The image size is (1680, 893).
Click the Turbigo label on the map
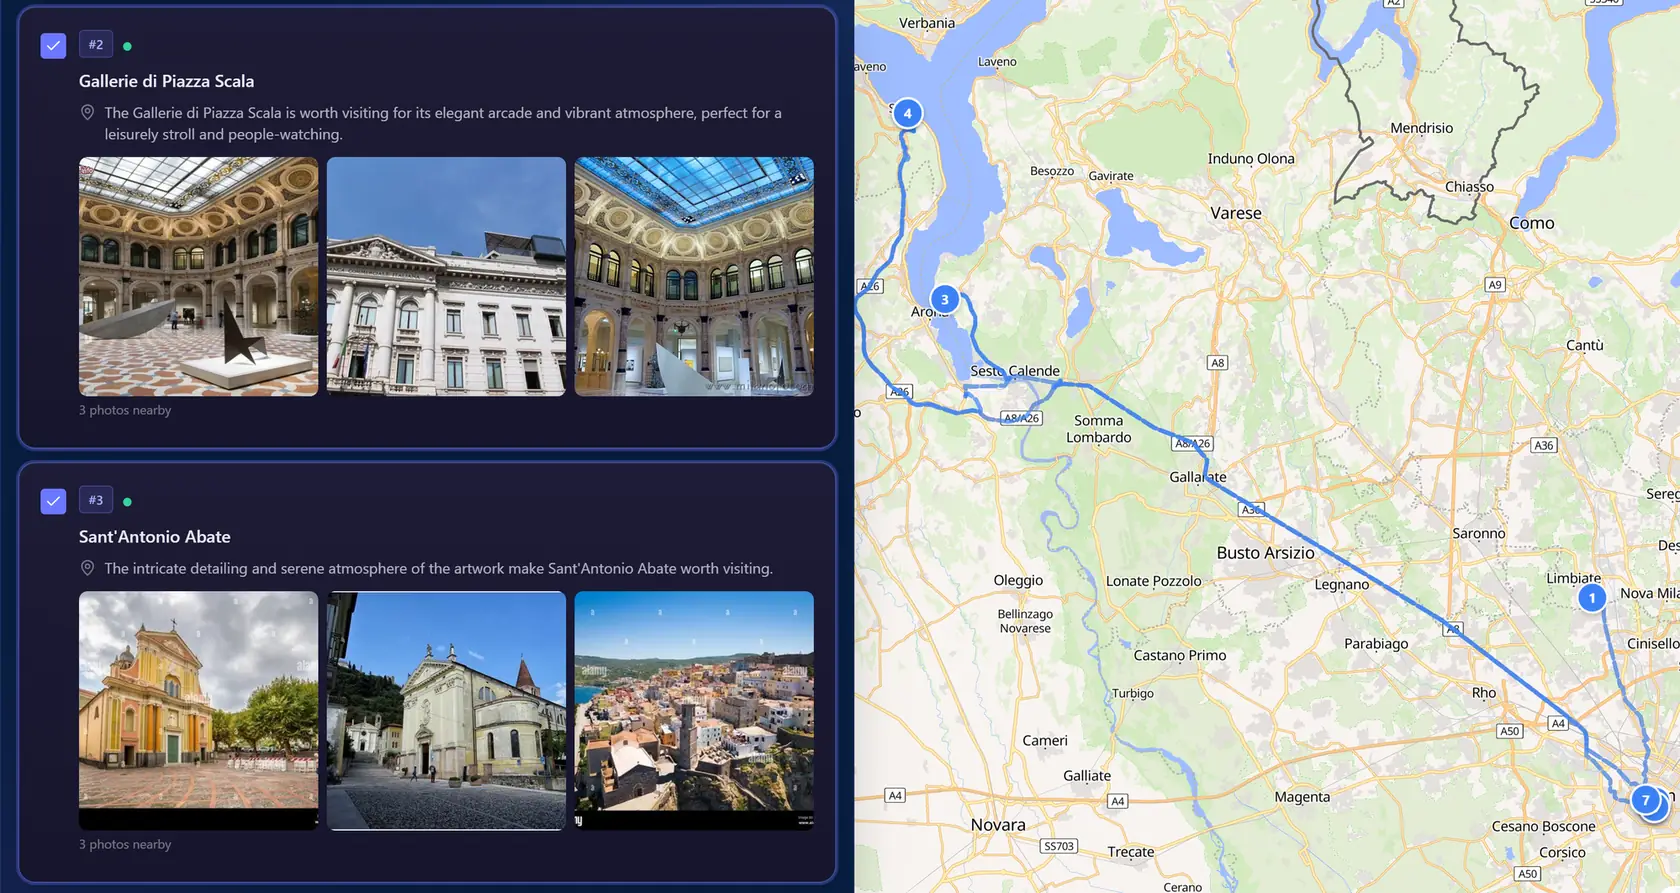(x=1133, y=694)
